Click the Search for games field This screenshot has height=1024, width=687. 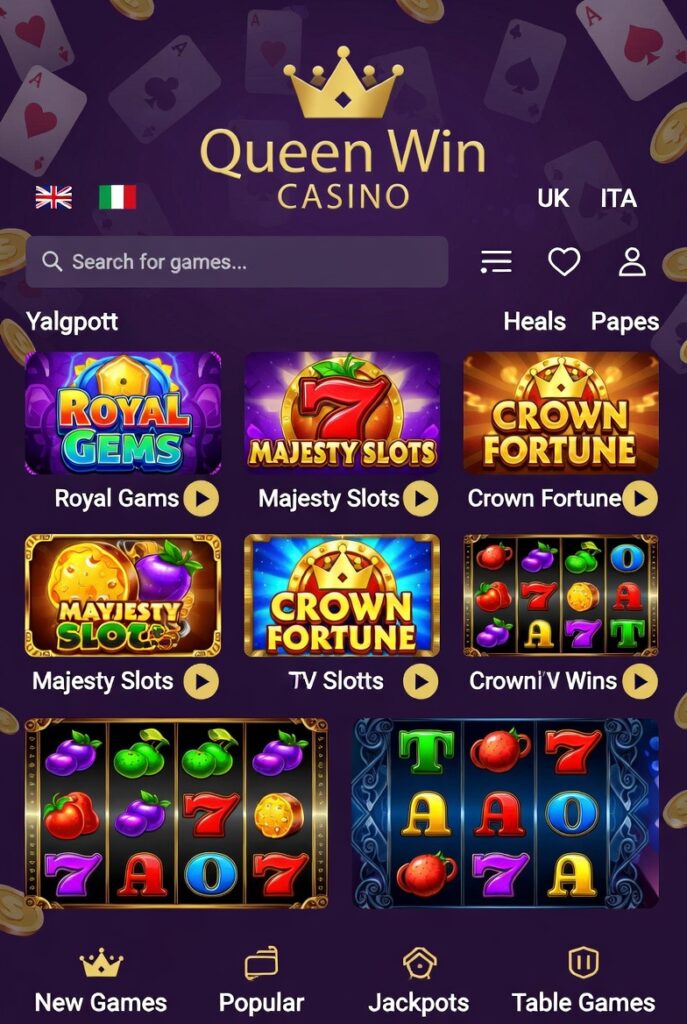237,262
